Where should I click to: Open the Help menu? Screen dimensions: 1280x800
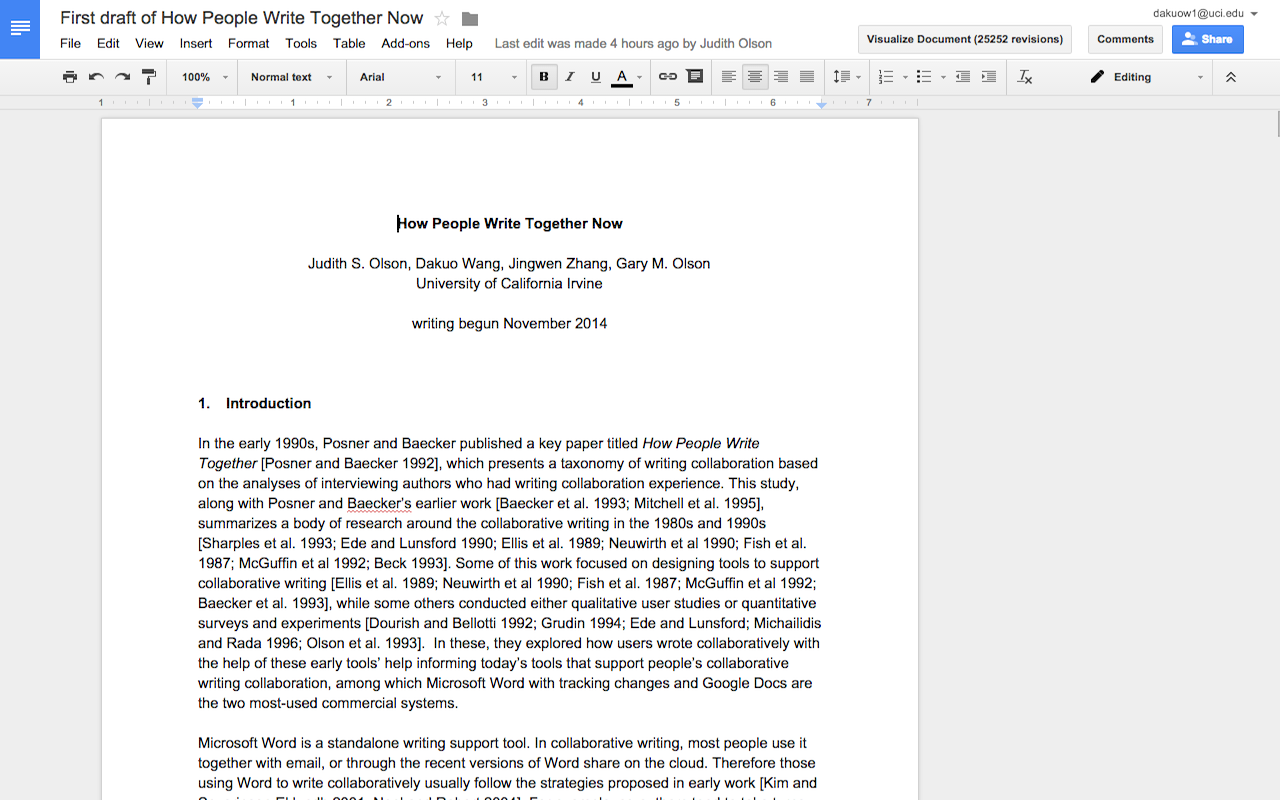click(x=459, y=43)
